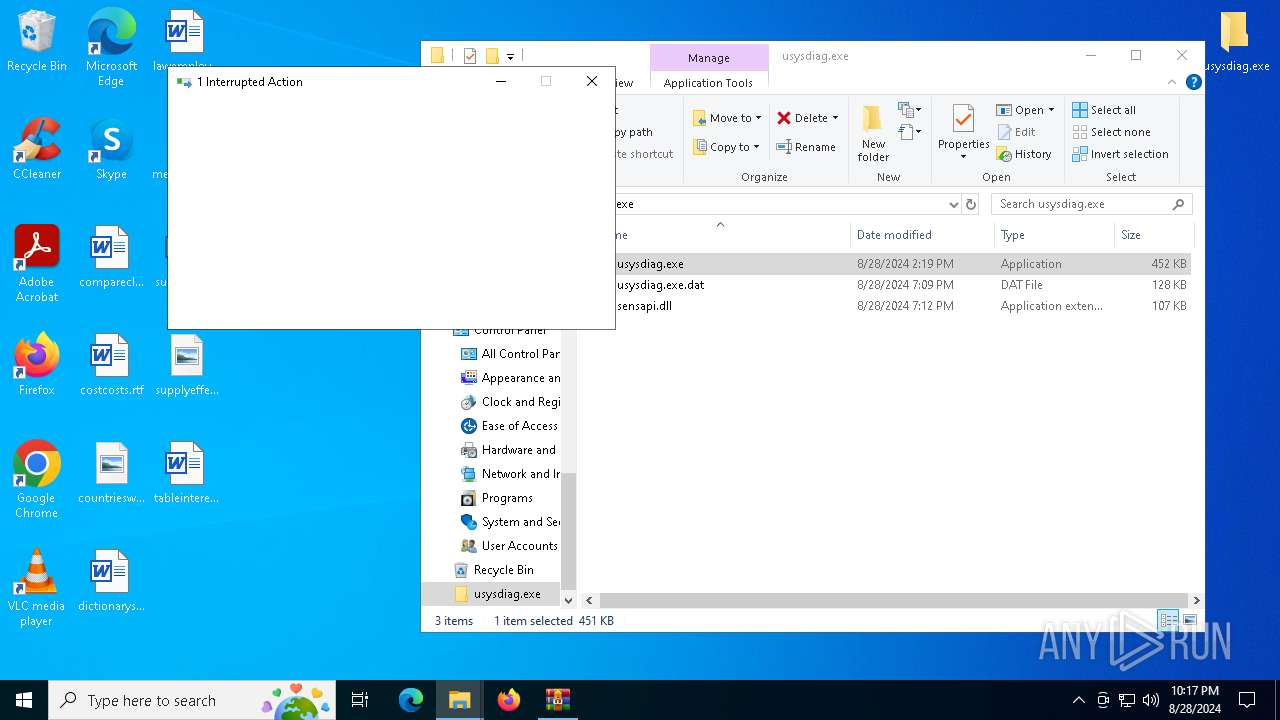Choose Select none in the Select group
The width and height of the screenshot is (1280, 720).
pos(1111,132)
